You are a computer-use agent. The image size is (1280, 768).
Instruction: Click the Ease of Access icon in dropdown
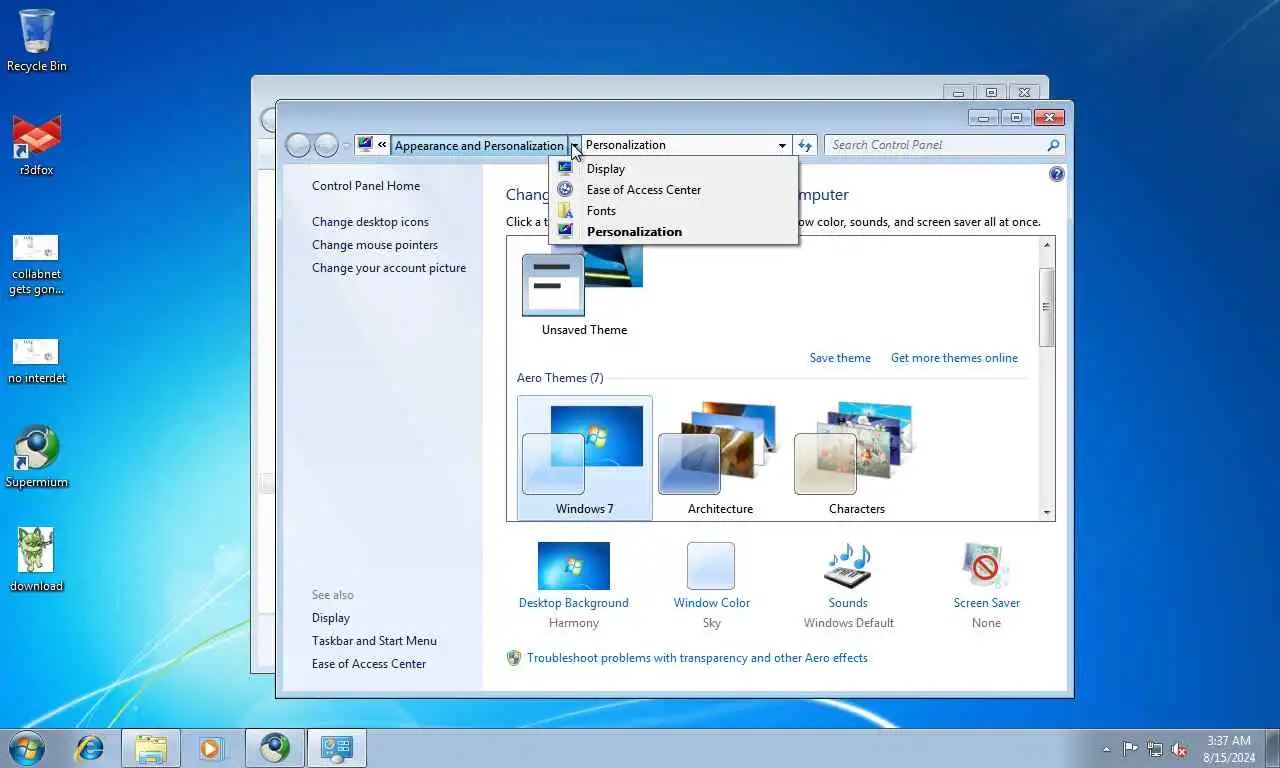point(565,189)
